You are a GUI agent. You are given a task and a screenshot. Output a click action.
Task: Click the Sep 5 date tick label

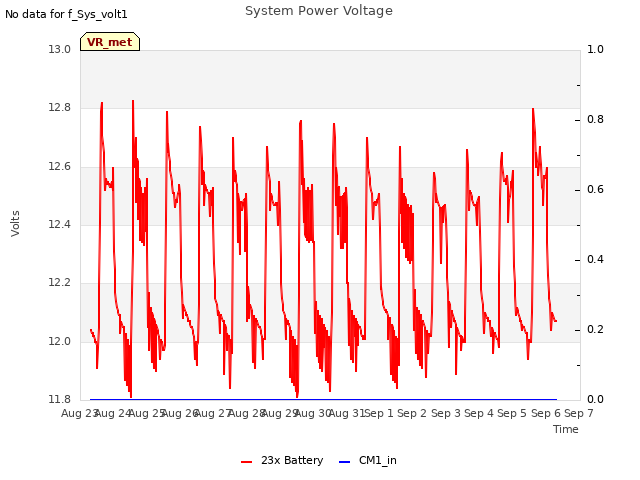[512, 413]
